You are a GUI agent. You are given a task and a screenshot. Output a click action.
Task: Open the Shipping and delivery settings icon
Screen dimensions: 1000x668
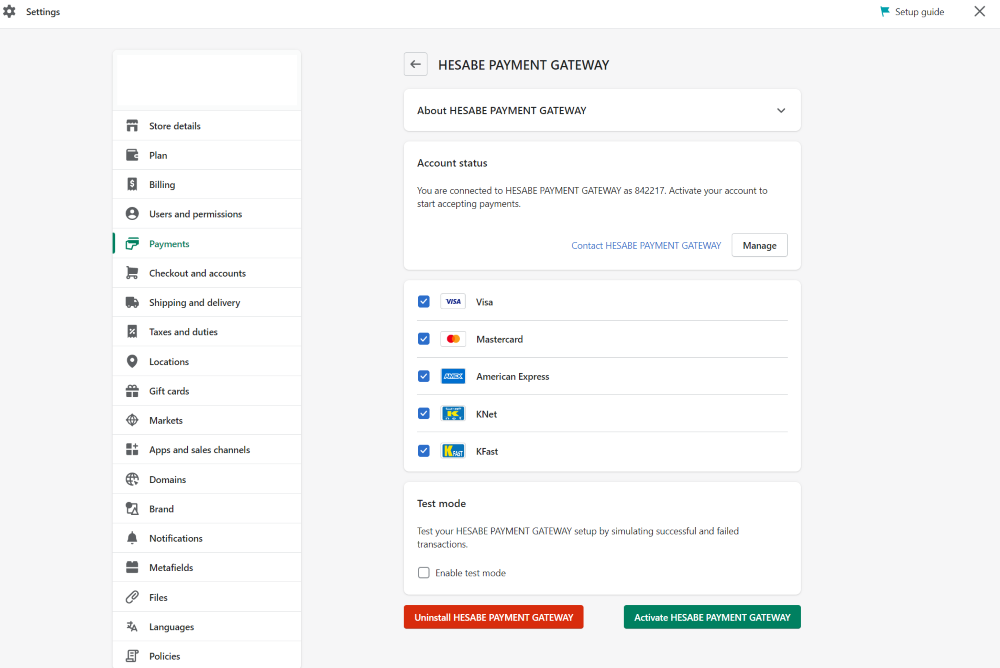click(x=132, y=302)
